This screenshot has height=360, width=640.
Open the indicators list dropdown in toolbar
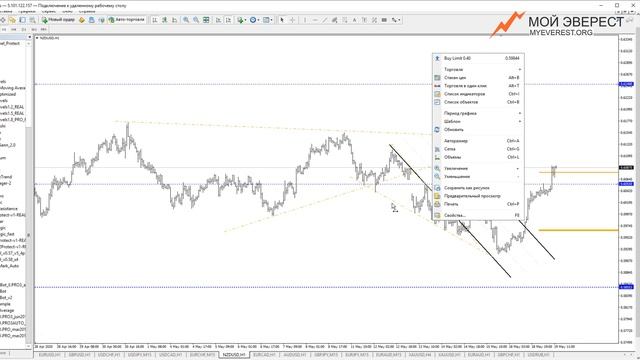point(241,20)
